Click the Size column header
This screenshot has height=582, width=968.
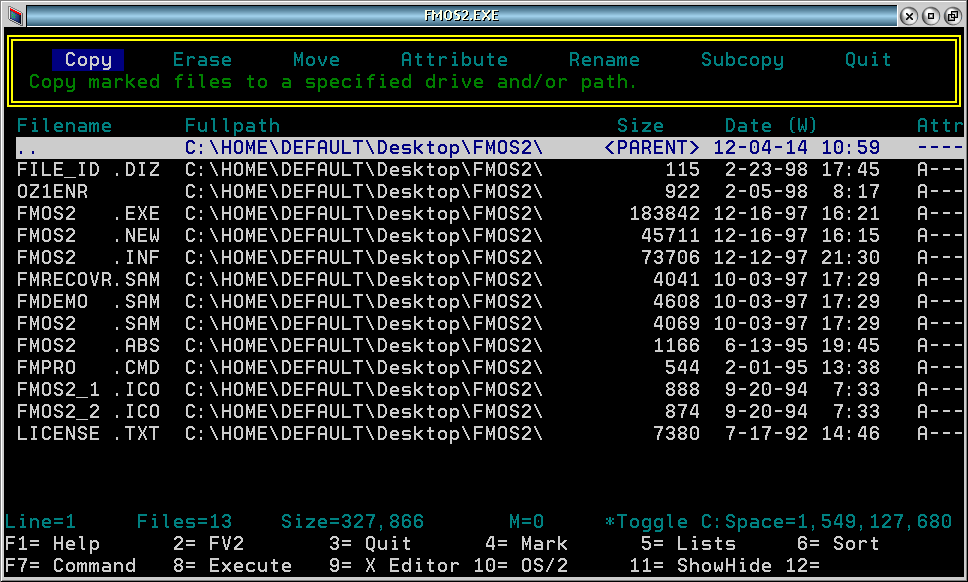click(640, 126)
